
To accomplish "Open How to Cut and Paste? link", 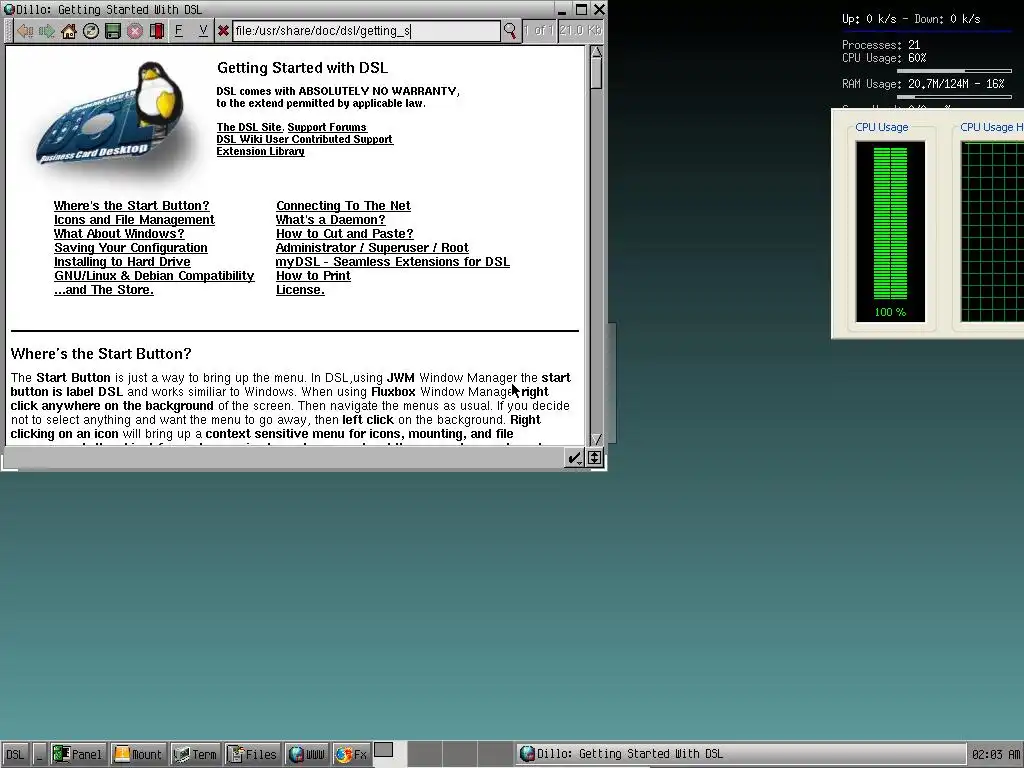I will (344, 234).
